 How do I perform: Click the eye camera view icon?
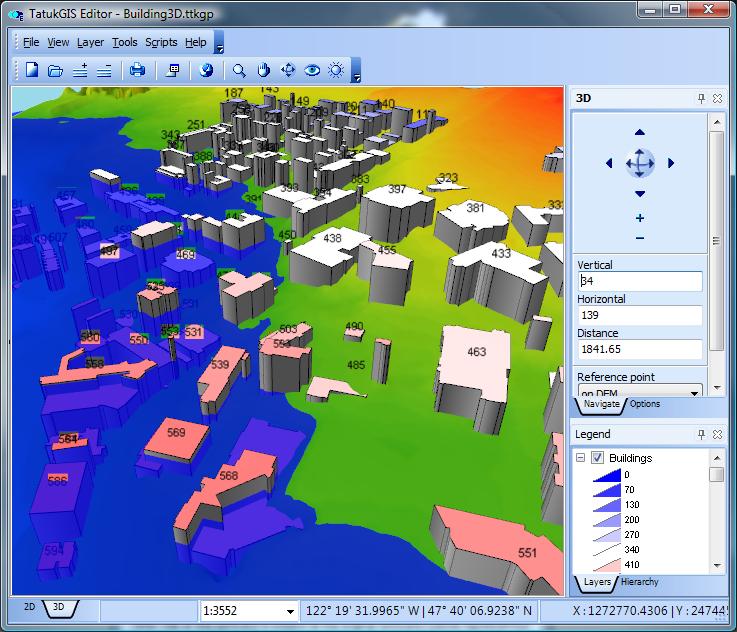coord(312,70)
